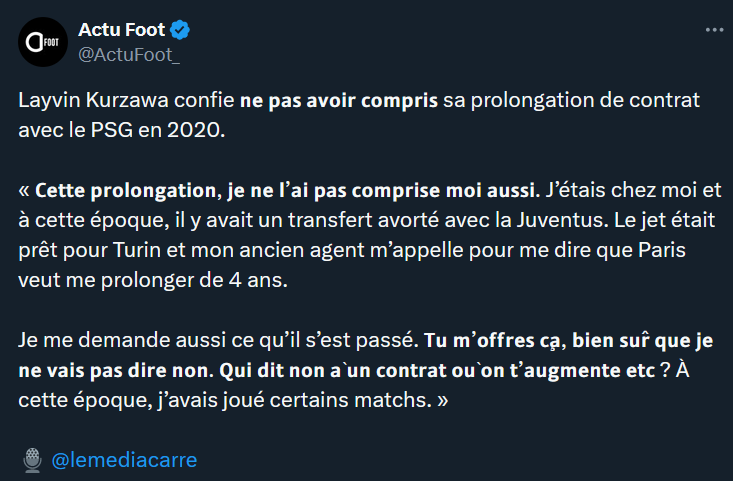
Task: Open the @lemediacarre mention link
Action: pyautogui.click(x=124, y=460)
